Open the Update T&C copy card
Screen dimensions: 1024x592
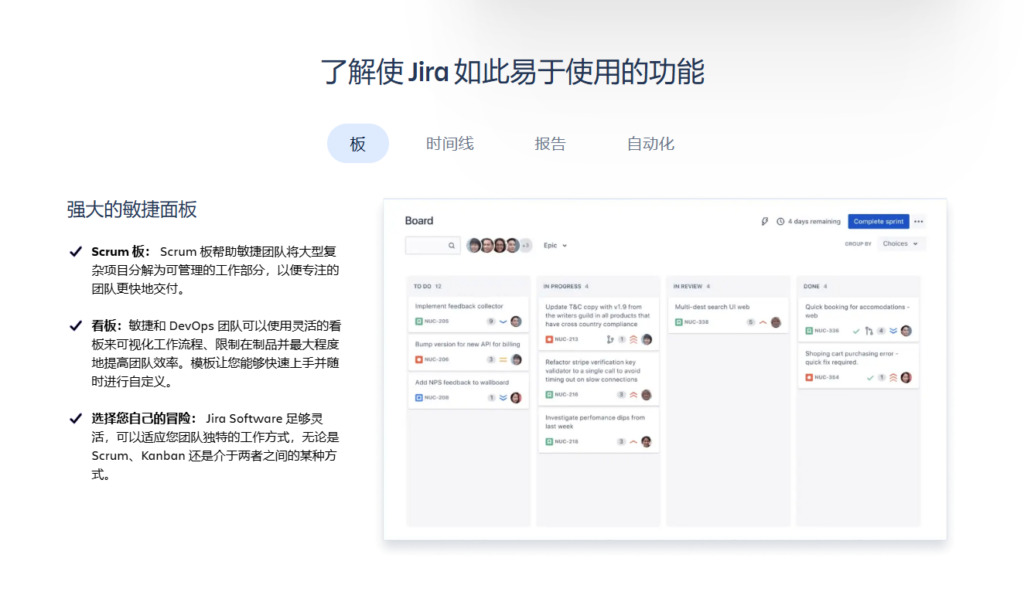(598, 323)
